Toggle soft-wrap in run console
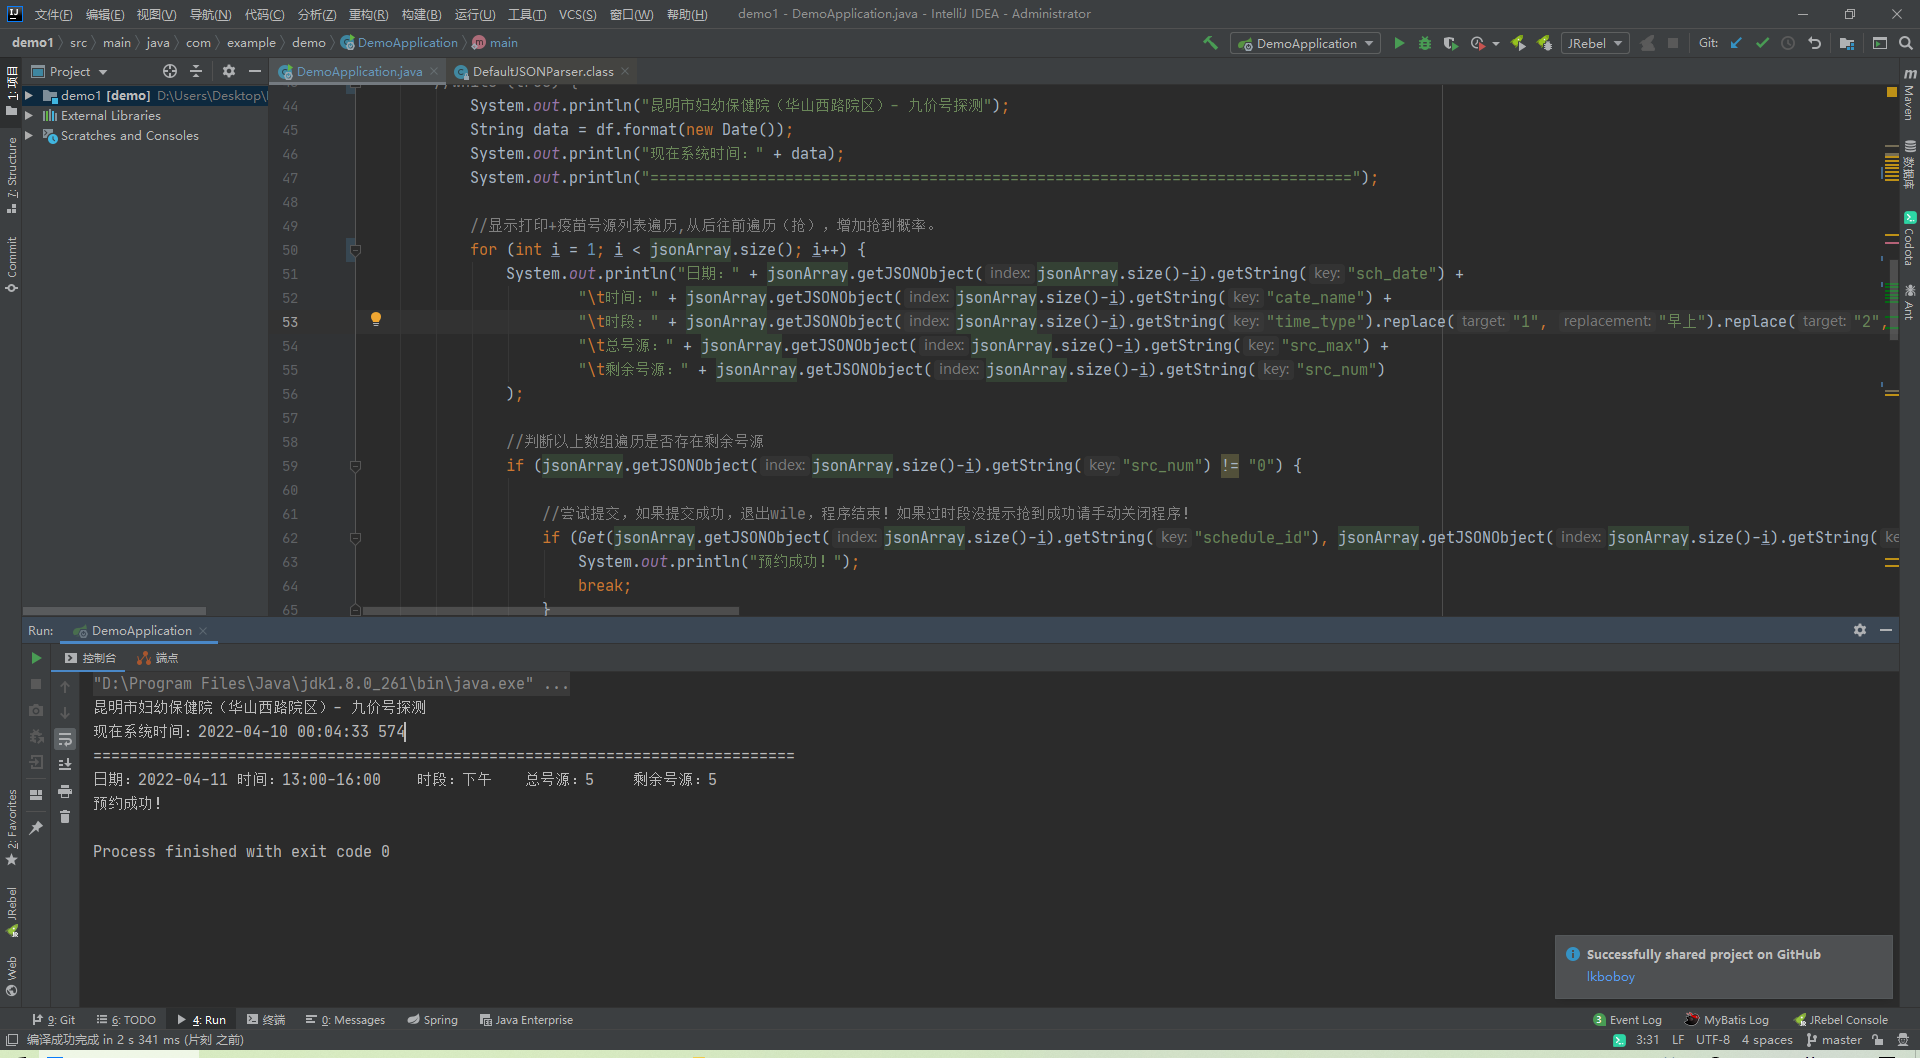This screenshot has width=1920, height=1058. pyautogui.click(x=65, y=739)
